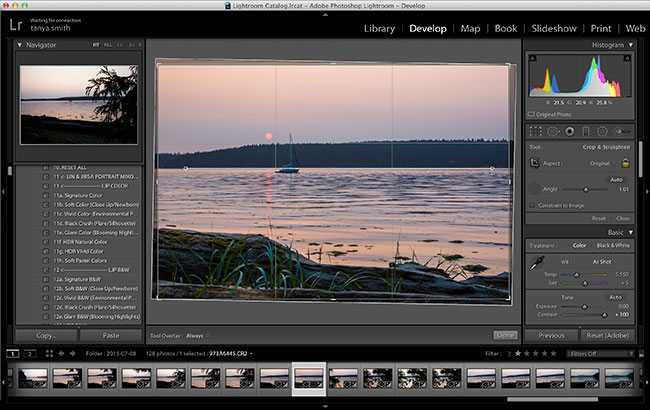Click the Straighten tool level icon

click(534, 189)
